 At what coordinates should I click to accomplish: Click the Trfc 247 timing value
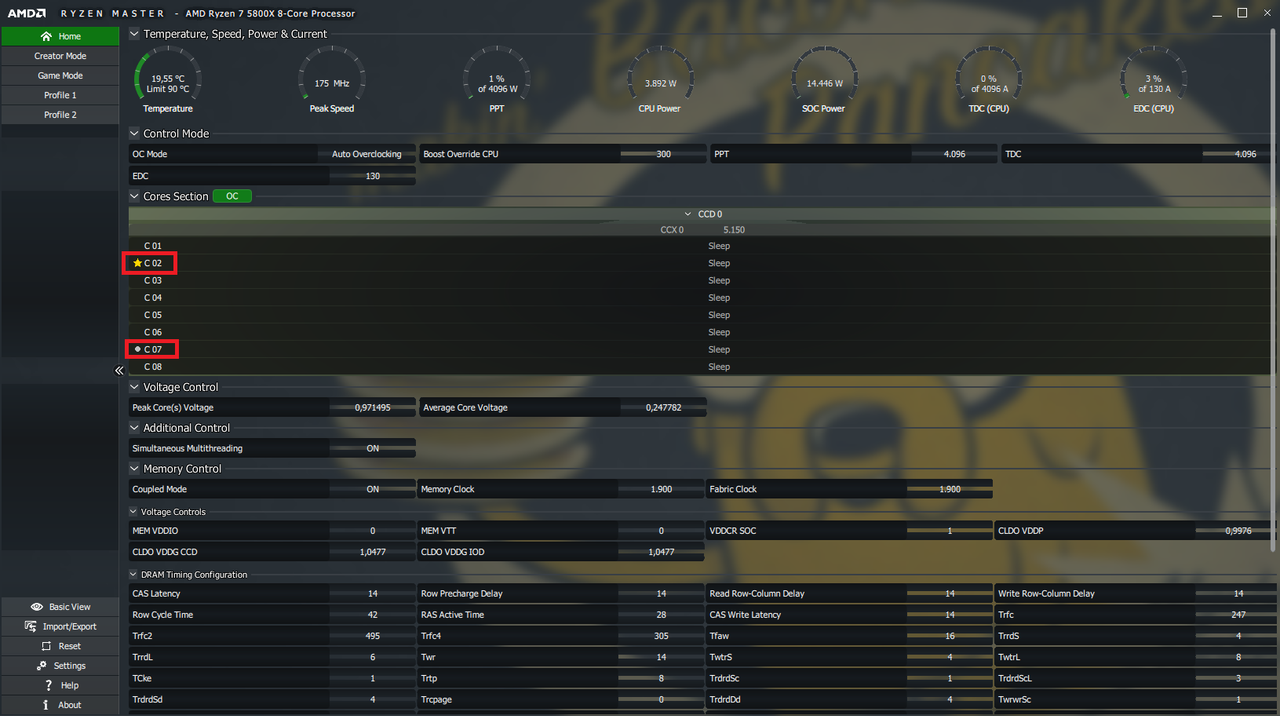[x=1238, y=615]
